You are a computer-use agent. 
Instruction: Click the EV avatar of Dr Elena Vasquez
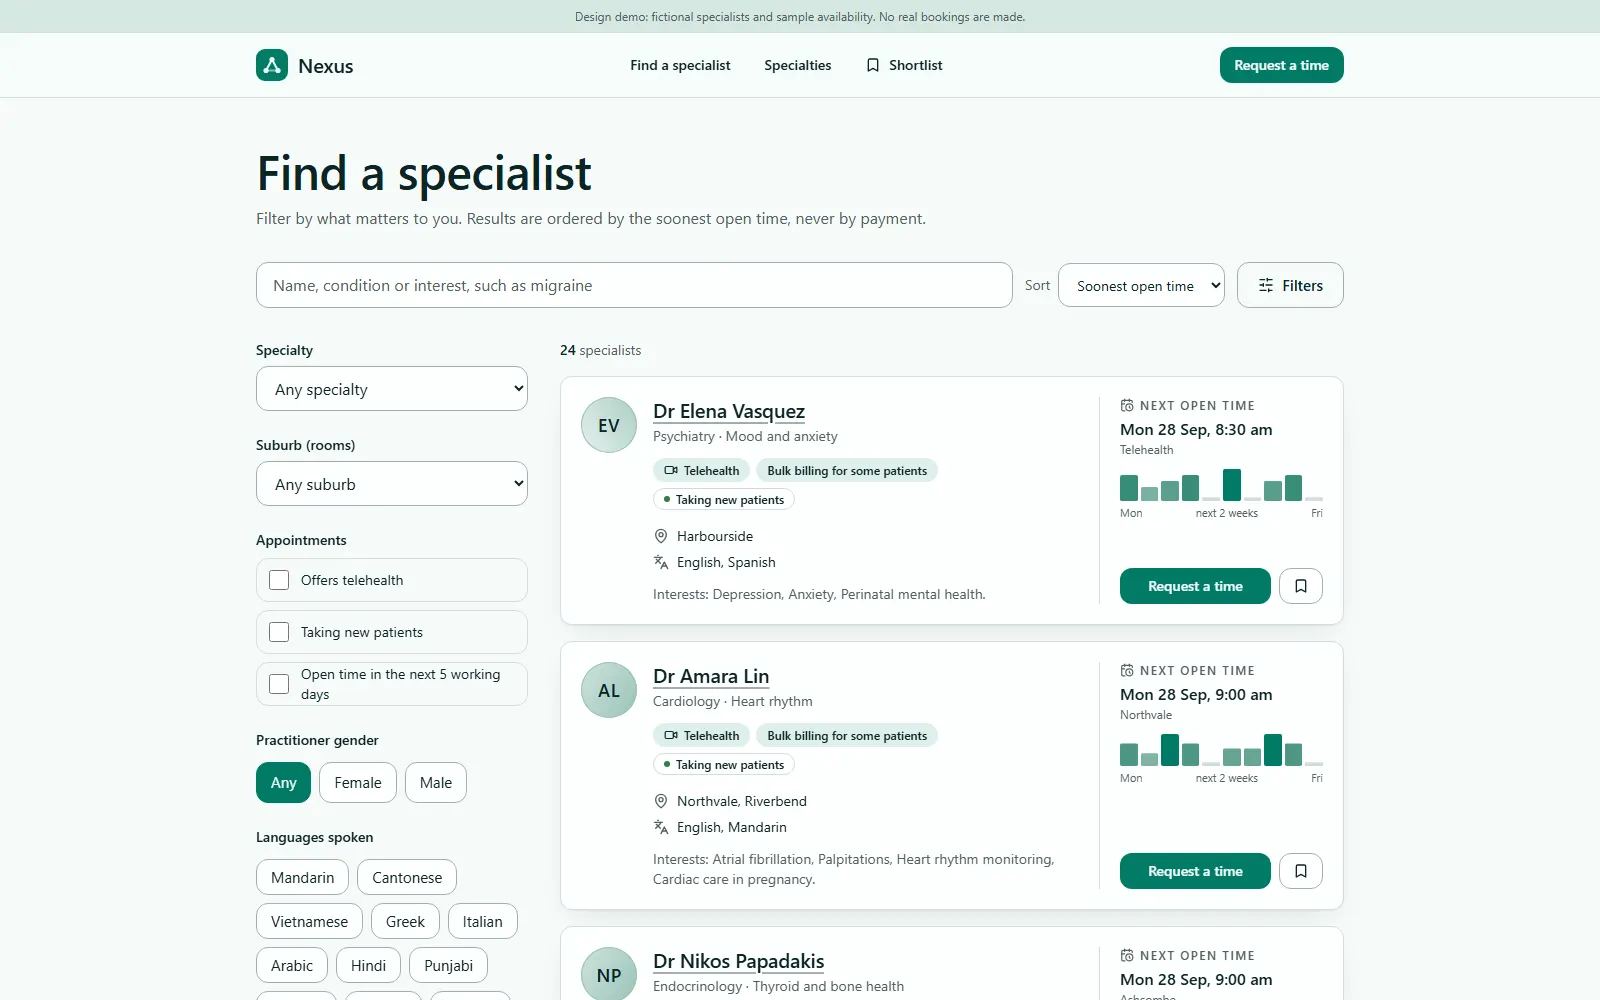coord(609,425)
